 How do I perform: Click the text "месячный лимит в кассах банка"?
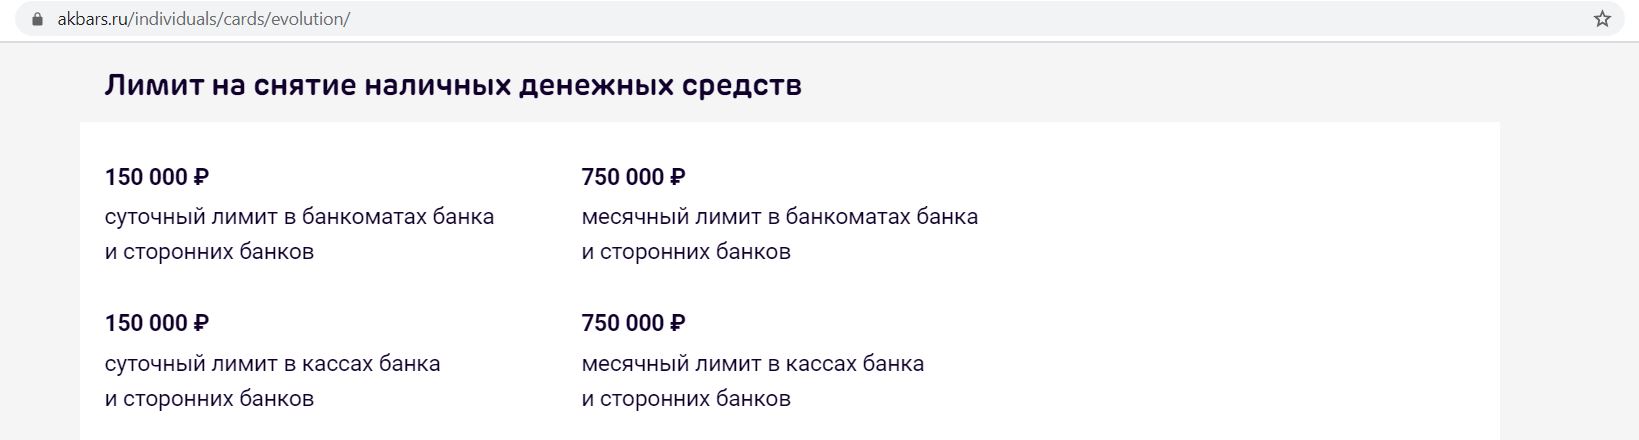(752, 363)
